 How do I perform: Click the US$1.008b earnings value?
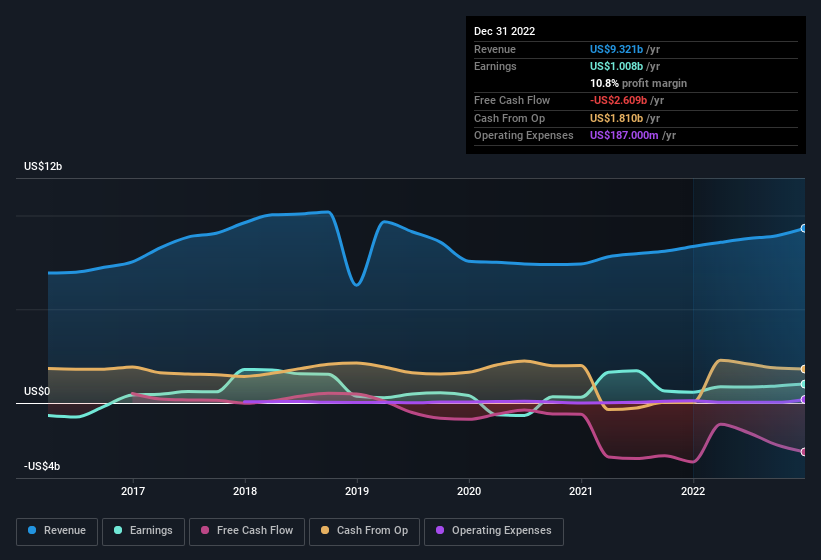point(616,66)
